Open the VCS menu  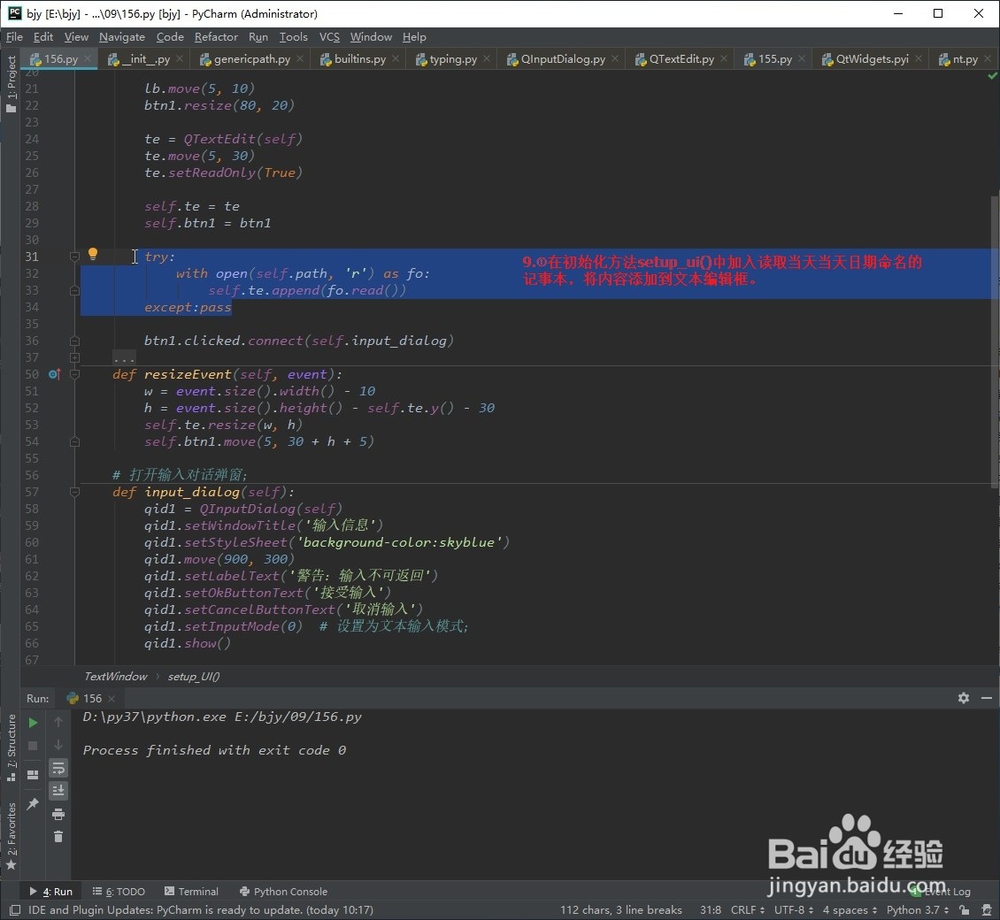(329, 37)
